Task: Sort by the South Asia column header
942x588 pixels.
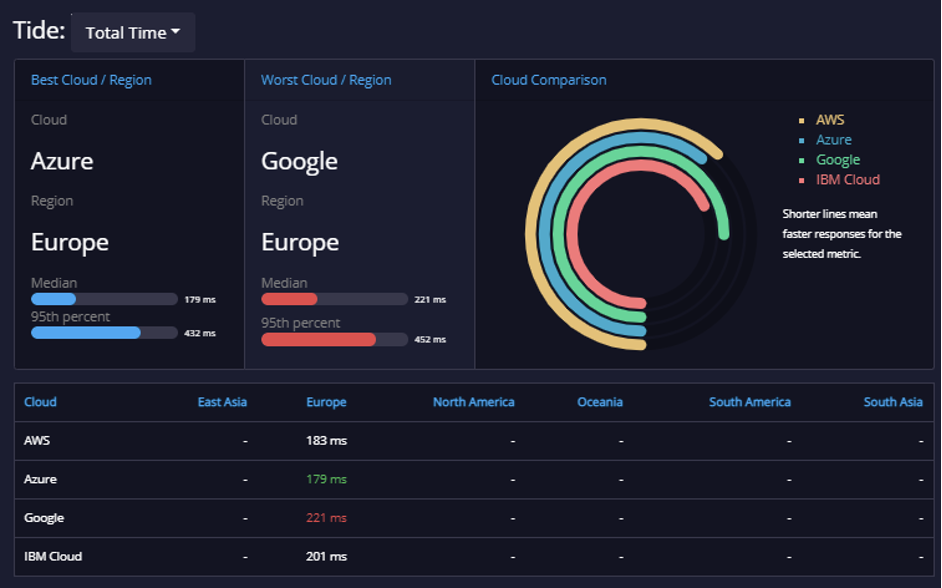Action: coord(893,402)
